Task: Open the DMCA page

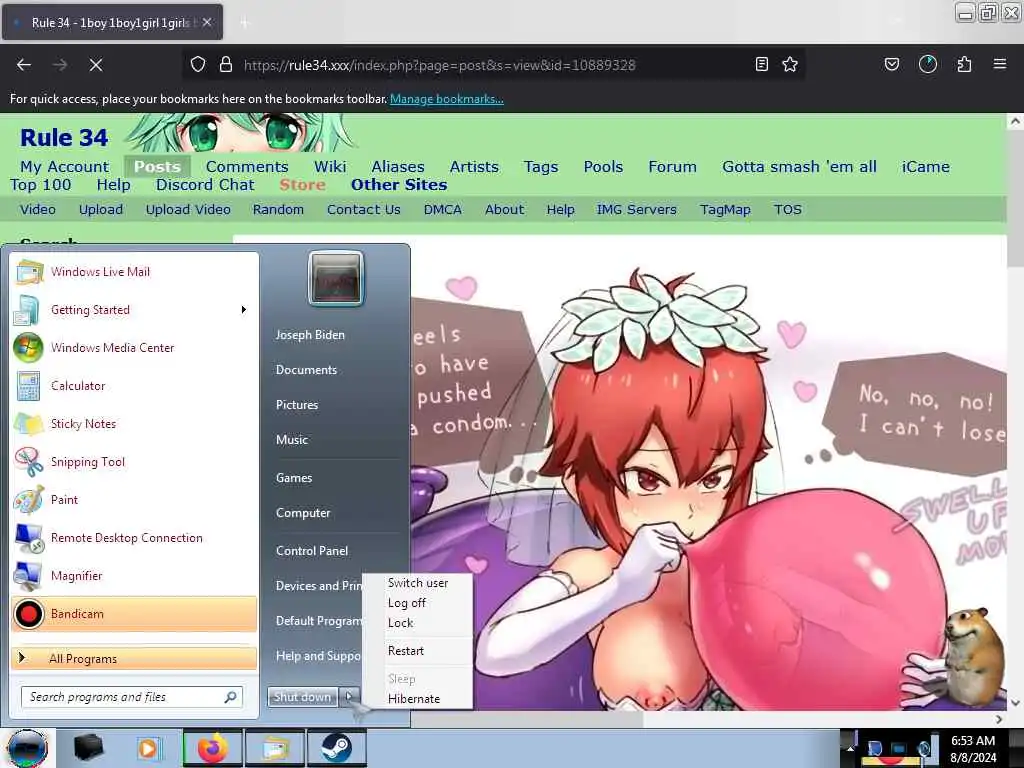Action: click(443, 210)
